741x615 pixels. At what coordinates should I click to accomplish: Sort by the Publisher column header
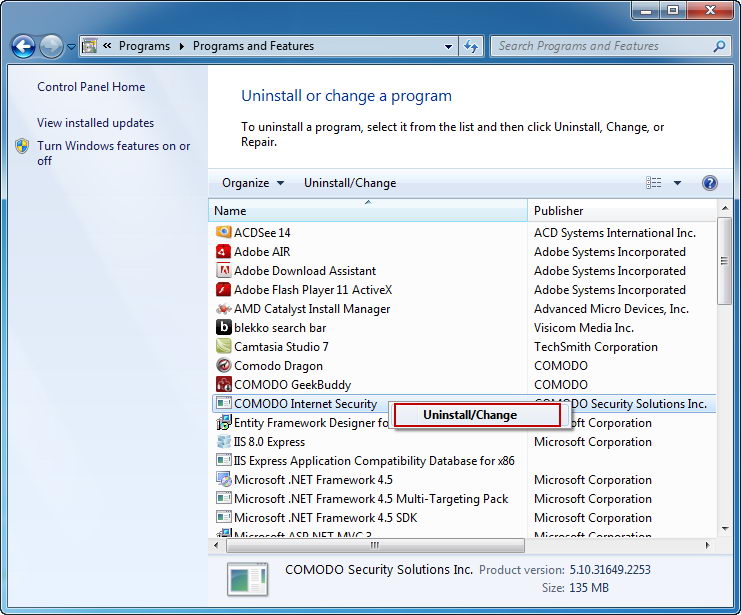pos(622,210)
